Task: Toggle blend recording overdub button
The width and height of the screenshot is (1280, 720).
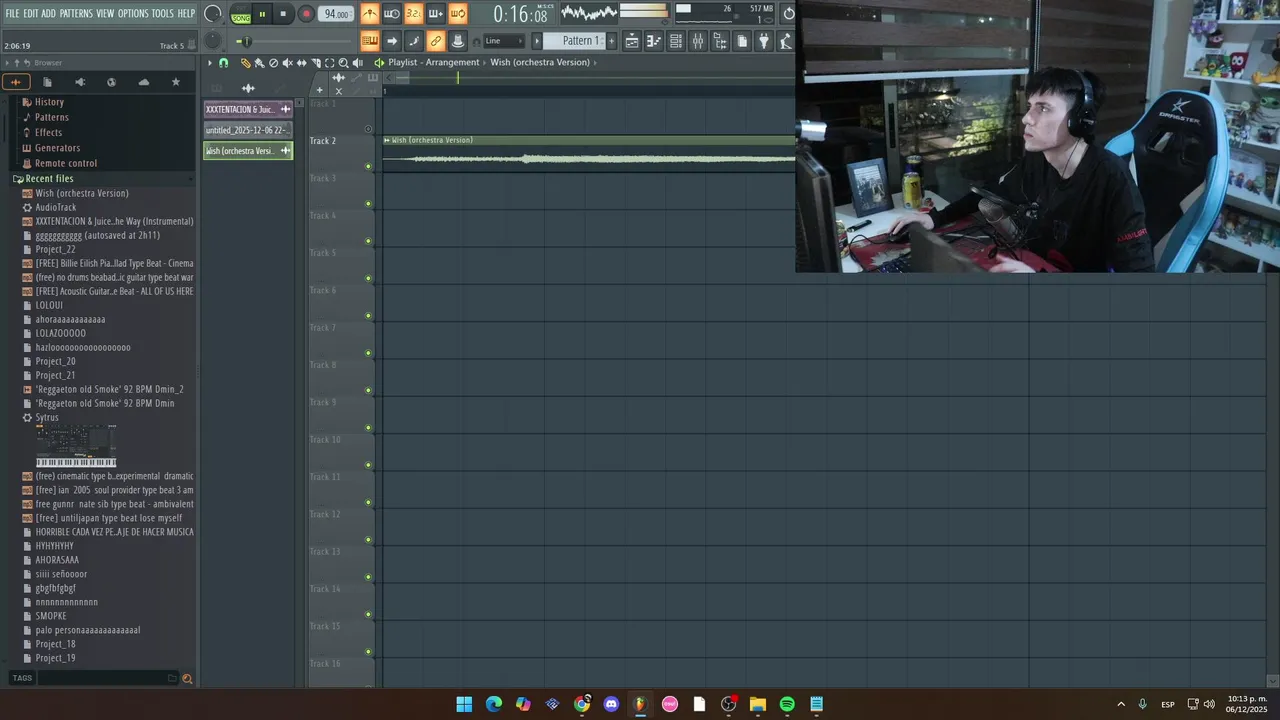Action: pos(436,14)
